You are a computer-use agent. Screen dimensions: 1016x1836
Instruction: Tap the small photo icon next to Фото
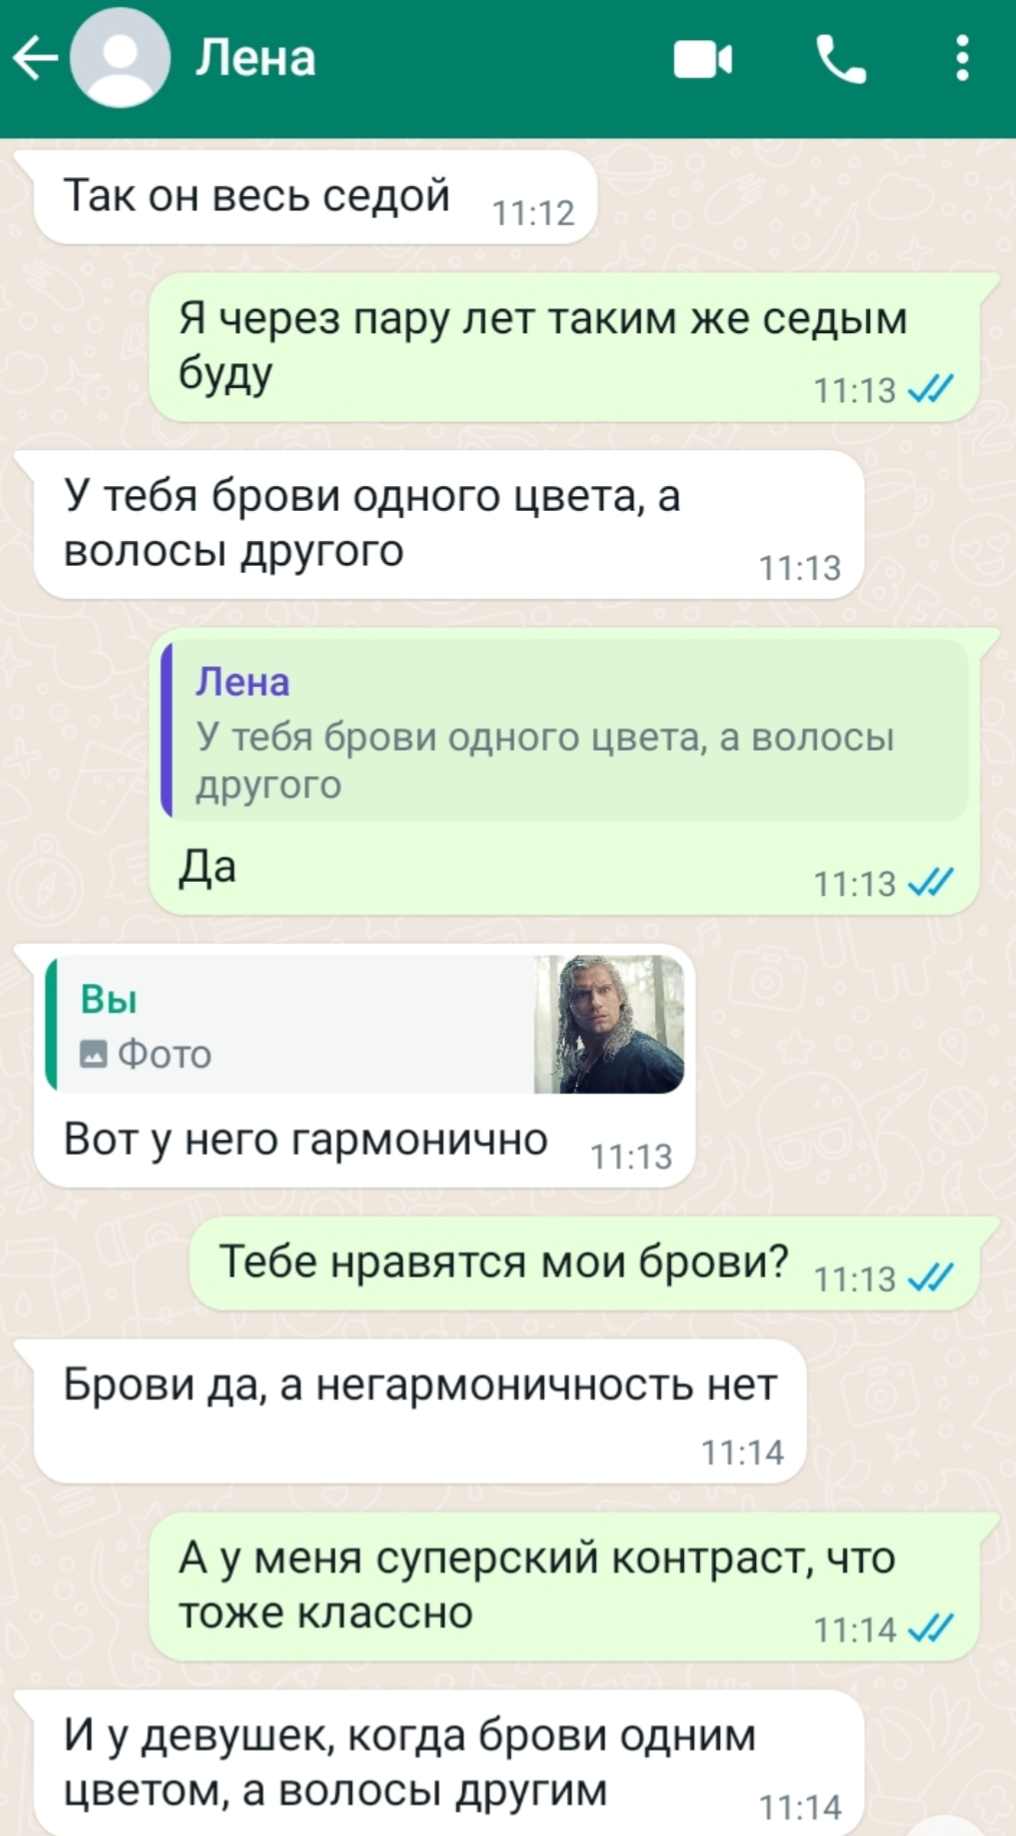click(x=93, y=1054)
